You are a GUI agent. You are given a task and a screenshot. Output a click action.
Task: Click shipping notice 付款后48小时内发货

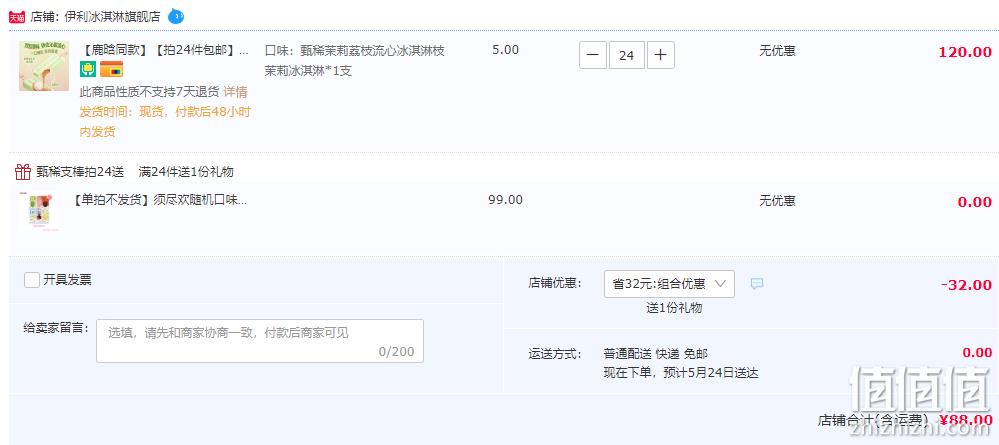click(x=164, y=122)
